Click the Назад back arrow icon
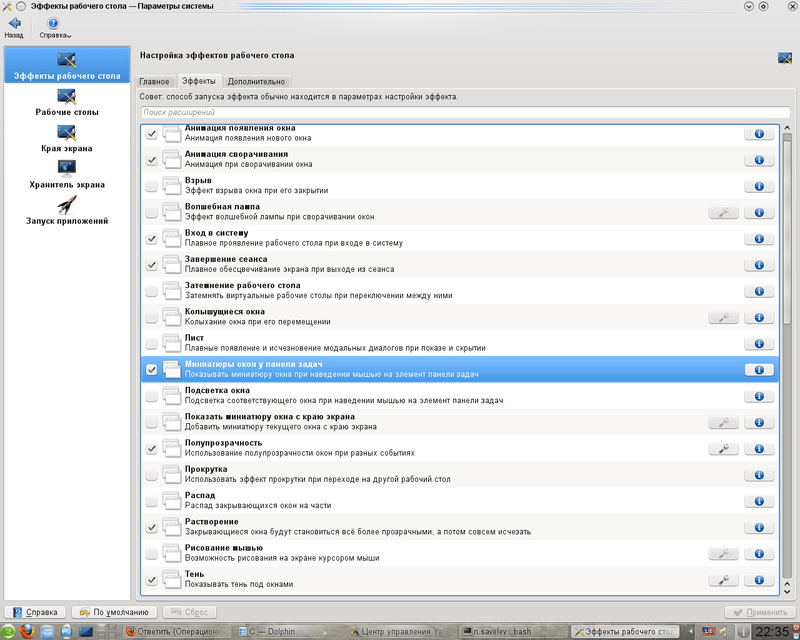800x640 pixels. click(x=14, y=23)
